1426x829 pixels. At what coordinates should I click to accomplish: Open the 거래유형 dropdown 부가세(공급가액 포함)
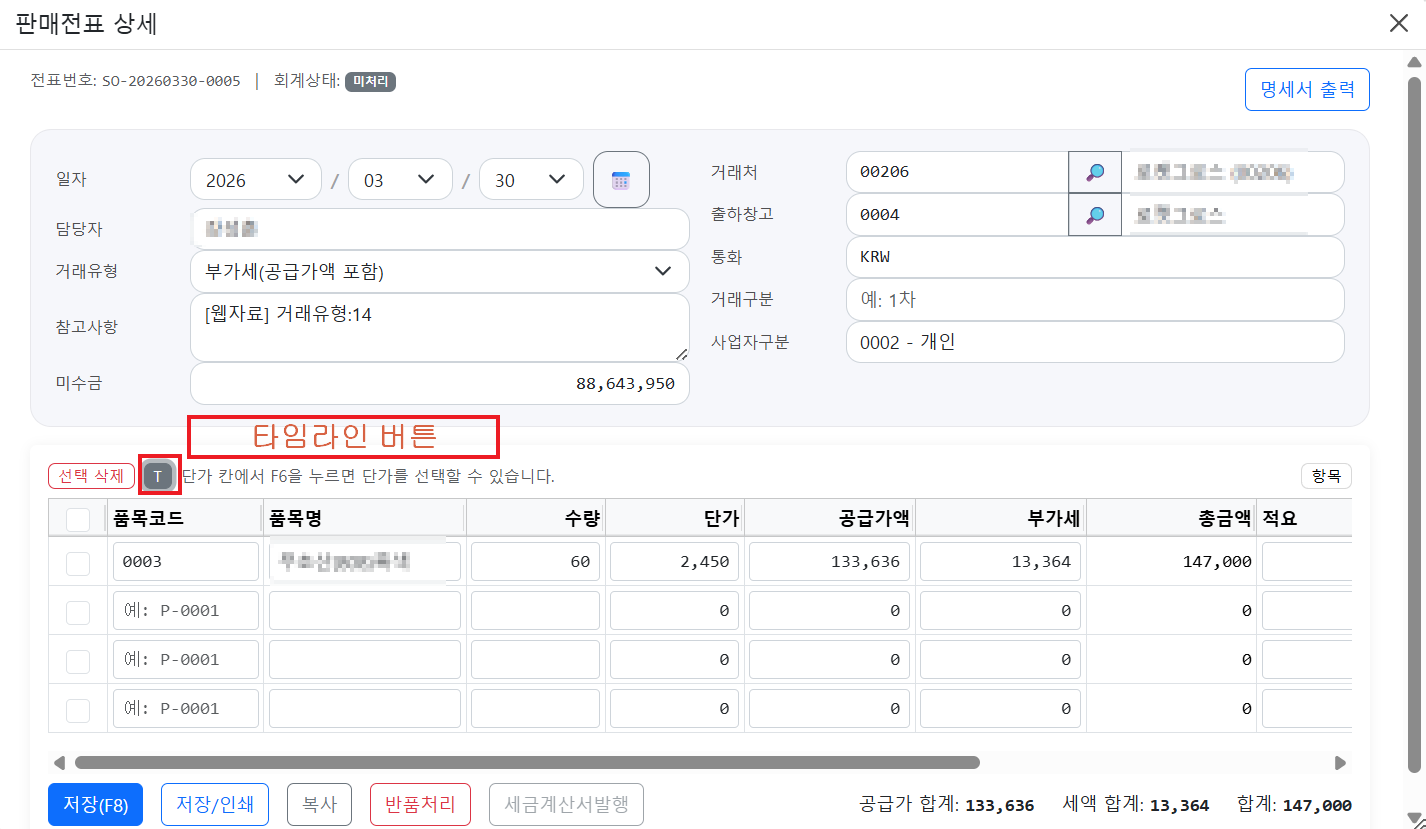pos(440,271)
